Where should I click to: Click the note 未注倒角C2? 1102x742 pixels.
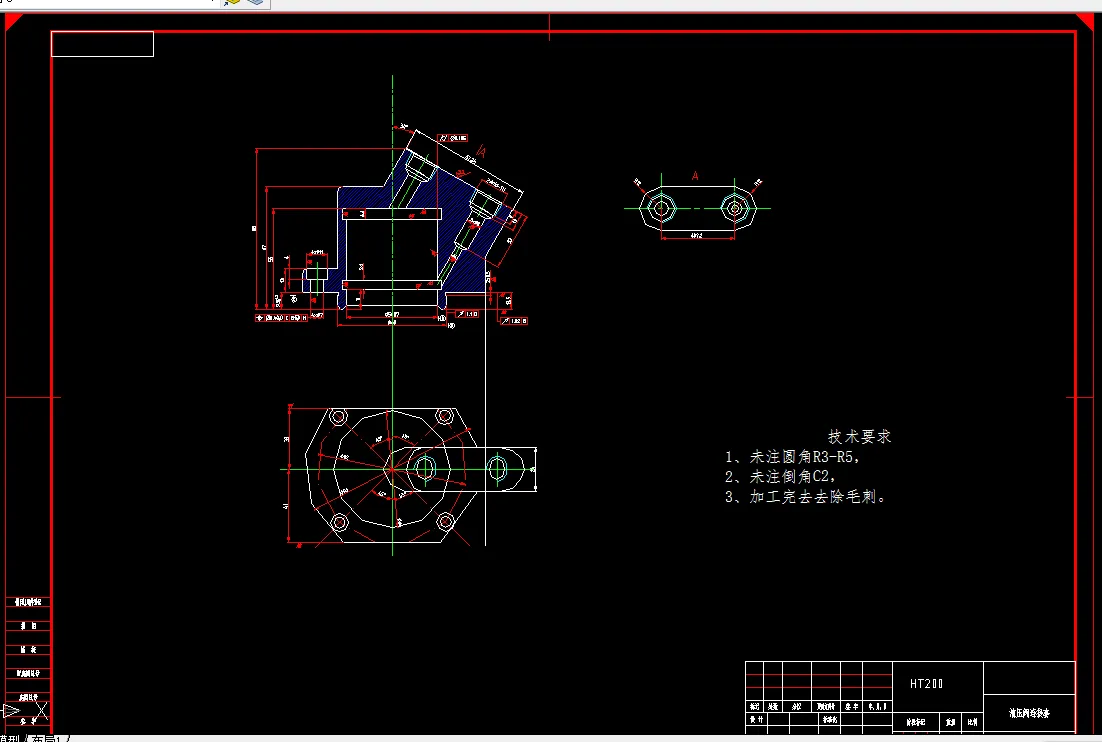pyautogui.click(x=779, y=475)
